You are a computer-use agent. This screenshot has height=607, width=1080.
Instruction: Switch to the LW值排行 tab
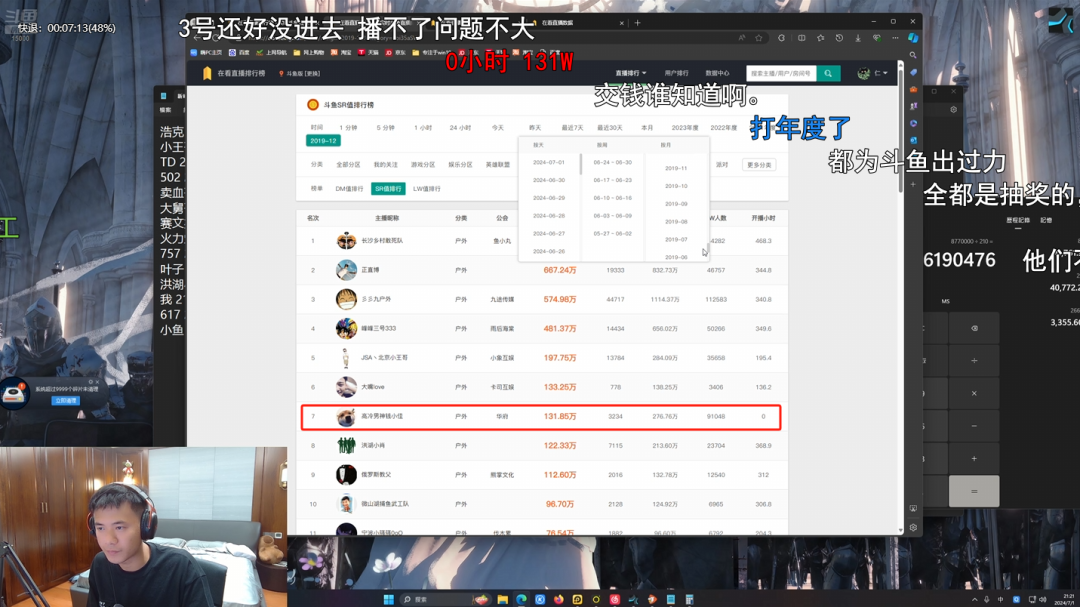(x=426, y=189)
